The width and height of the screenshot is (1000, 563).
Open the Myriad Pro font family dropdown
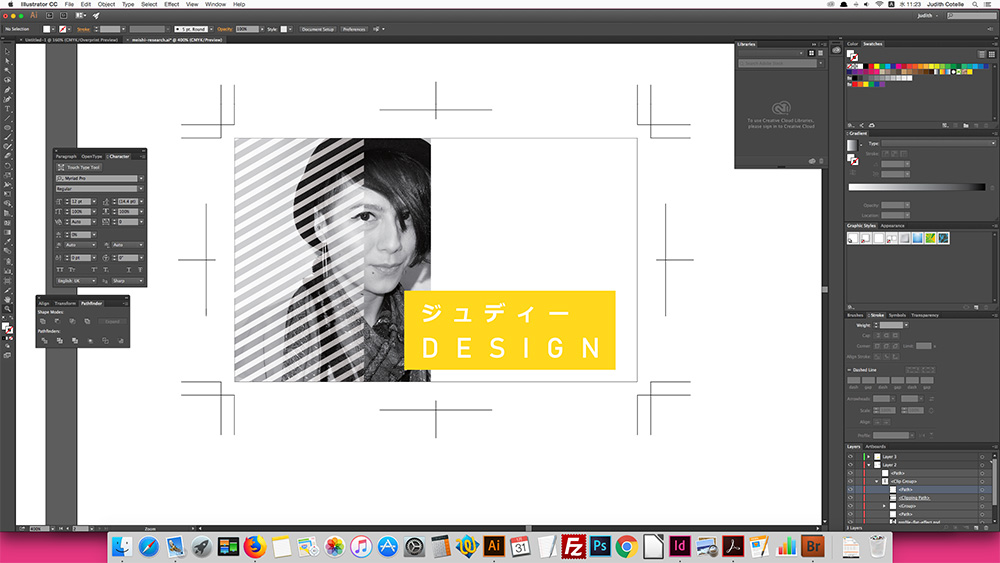pos(141,178)
